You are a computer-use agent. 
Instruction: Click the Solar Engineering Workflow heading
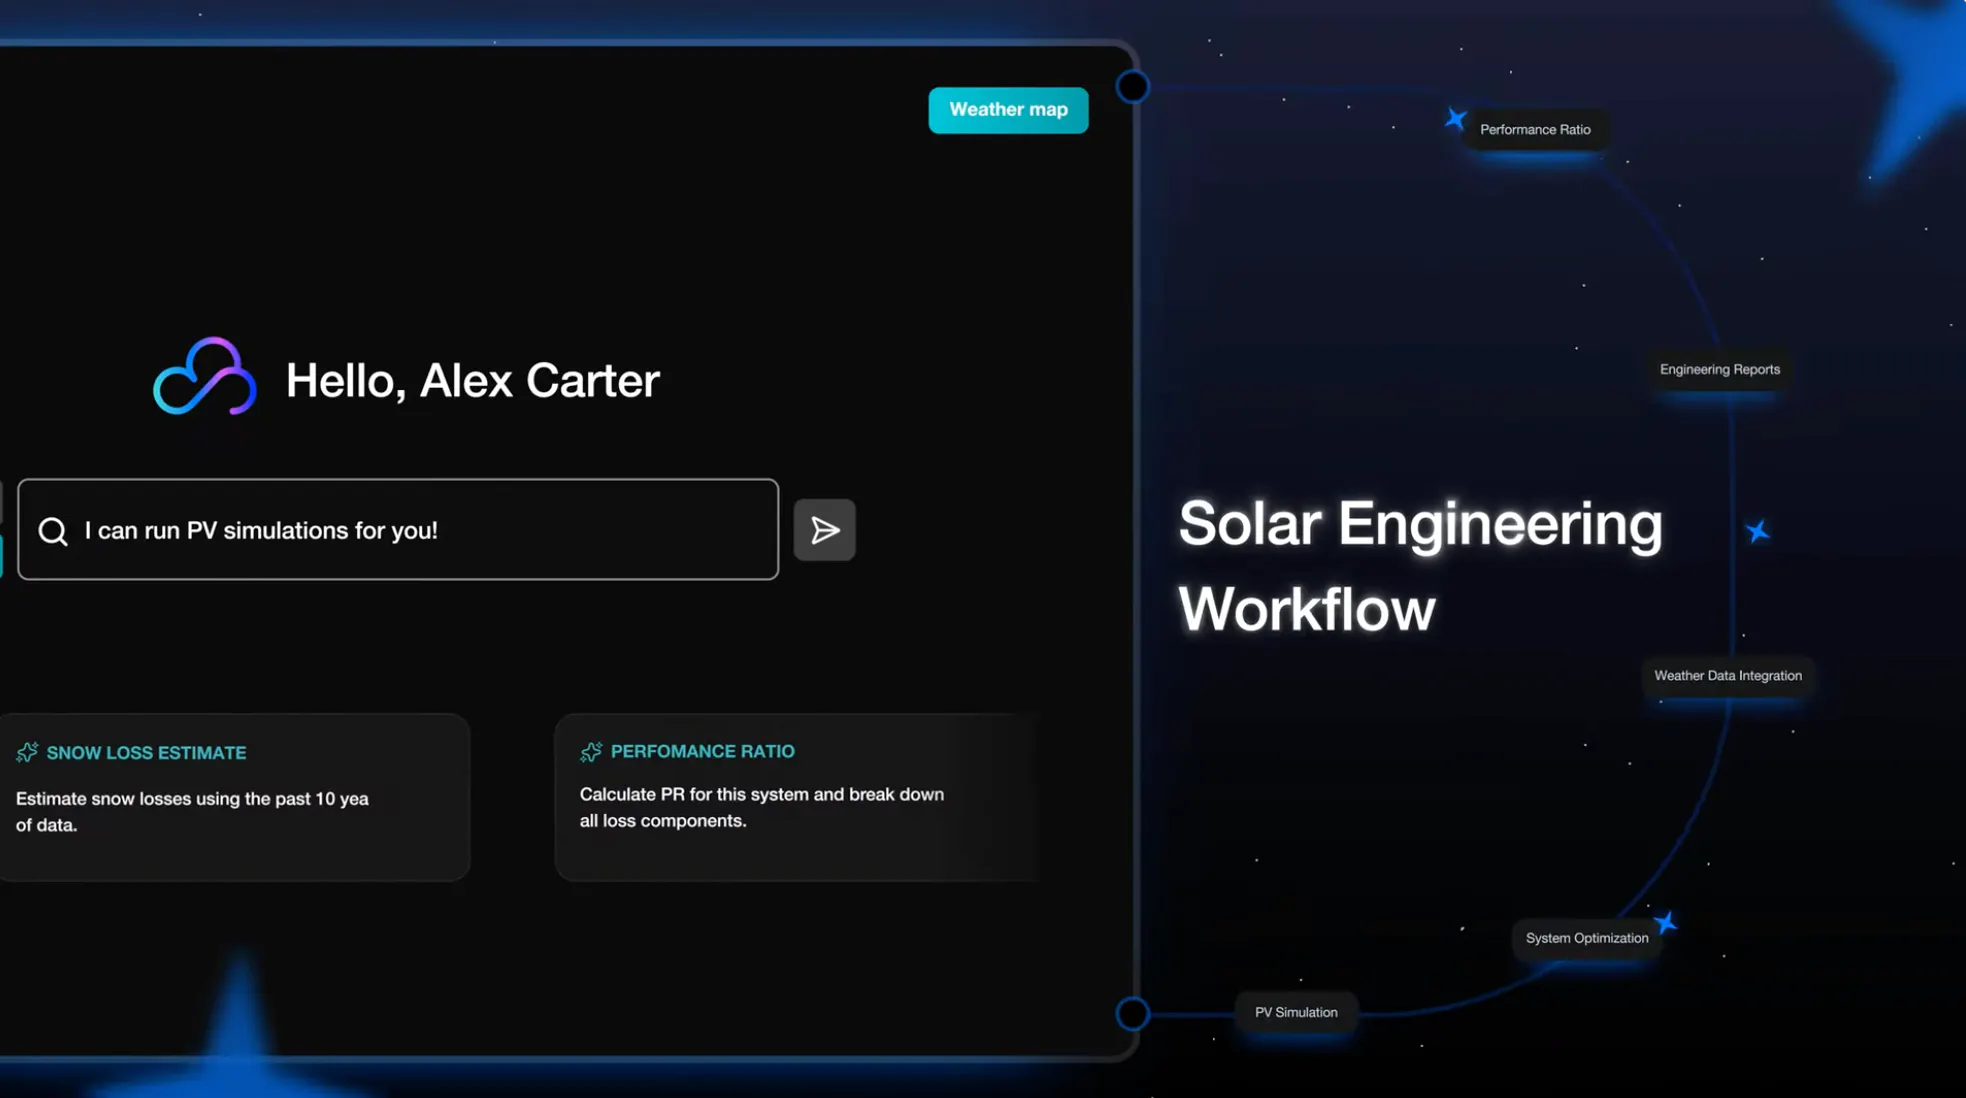coord(1420,566)
